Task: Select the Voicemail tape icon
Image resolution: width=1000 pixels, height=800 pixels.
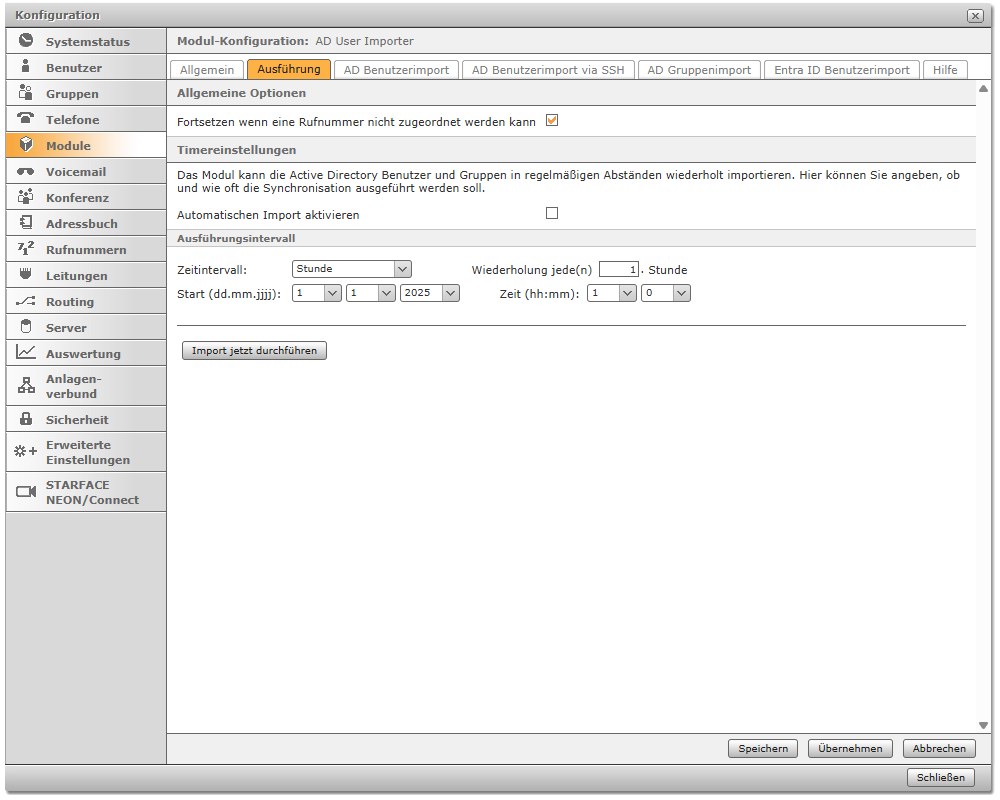Action: point(26,171)
